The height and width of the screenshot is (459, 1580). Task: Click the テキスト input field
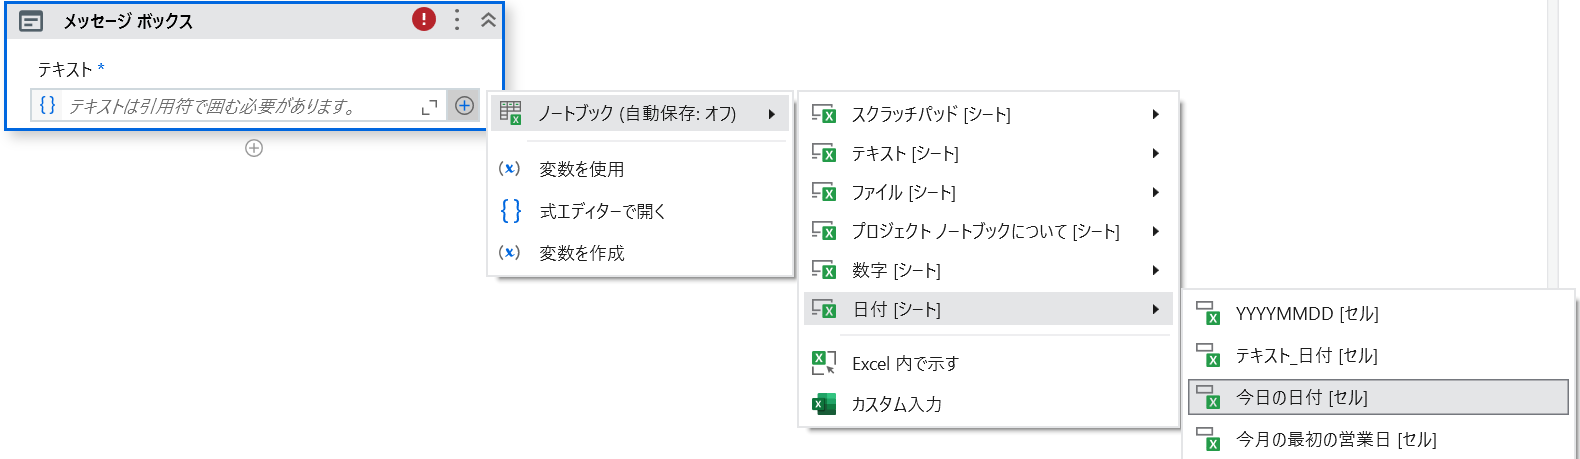(240, 106)
